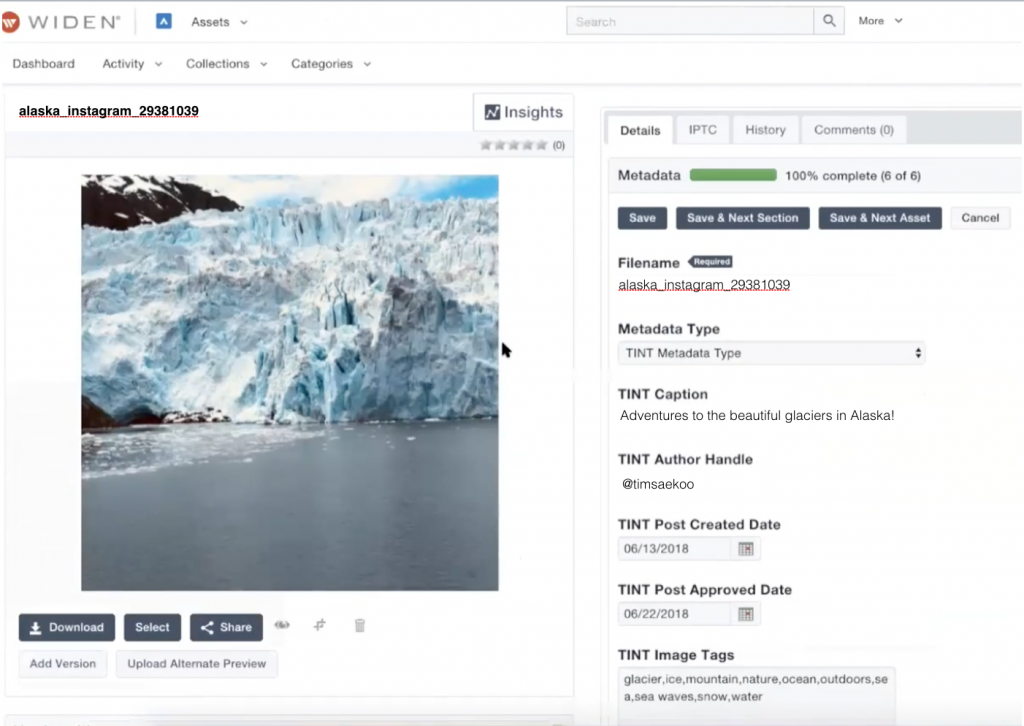Click the TINT Image Tags field
The height and width of the screenshot is (726, 1024).
tap(756, 695)
